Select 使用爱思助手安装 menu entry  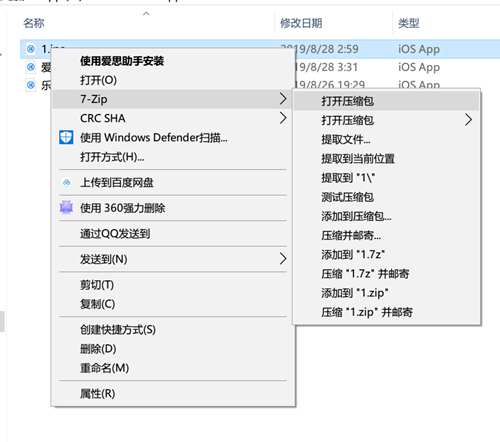coord(122,61)
